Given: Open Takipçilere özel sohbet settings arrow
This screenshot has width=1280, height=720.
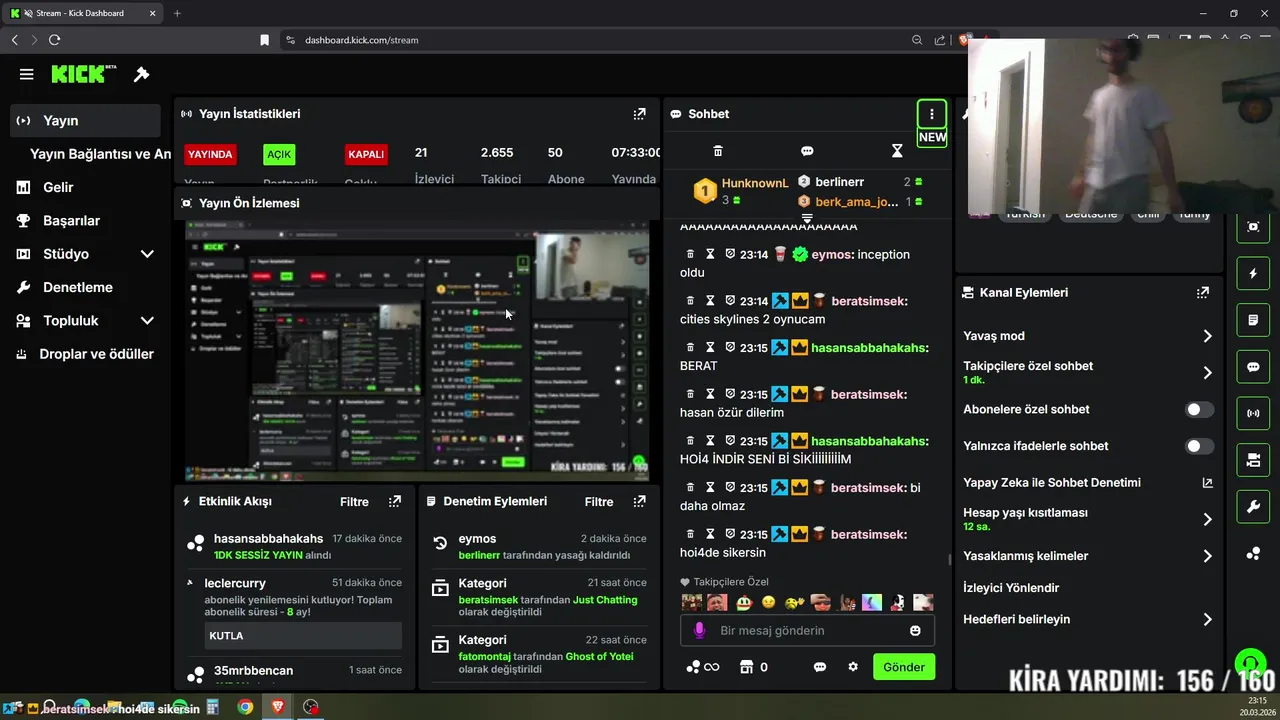Looking at the screenshot, I should click(x=1207, y=373).
